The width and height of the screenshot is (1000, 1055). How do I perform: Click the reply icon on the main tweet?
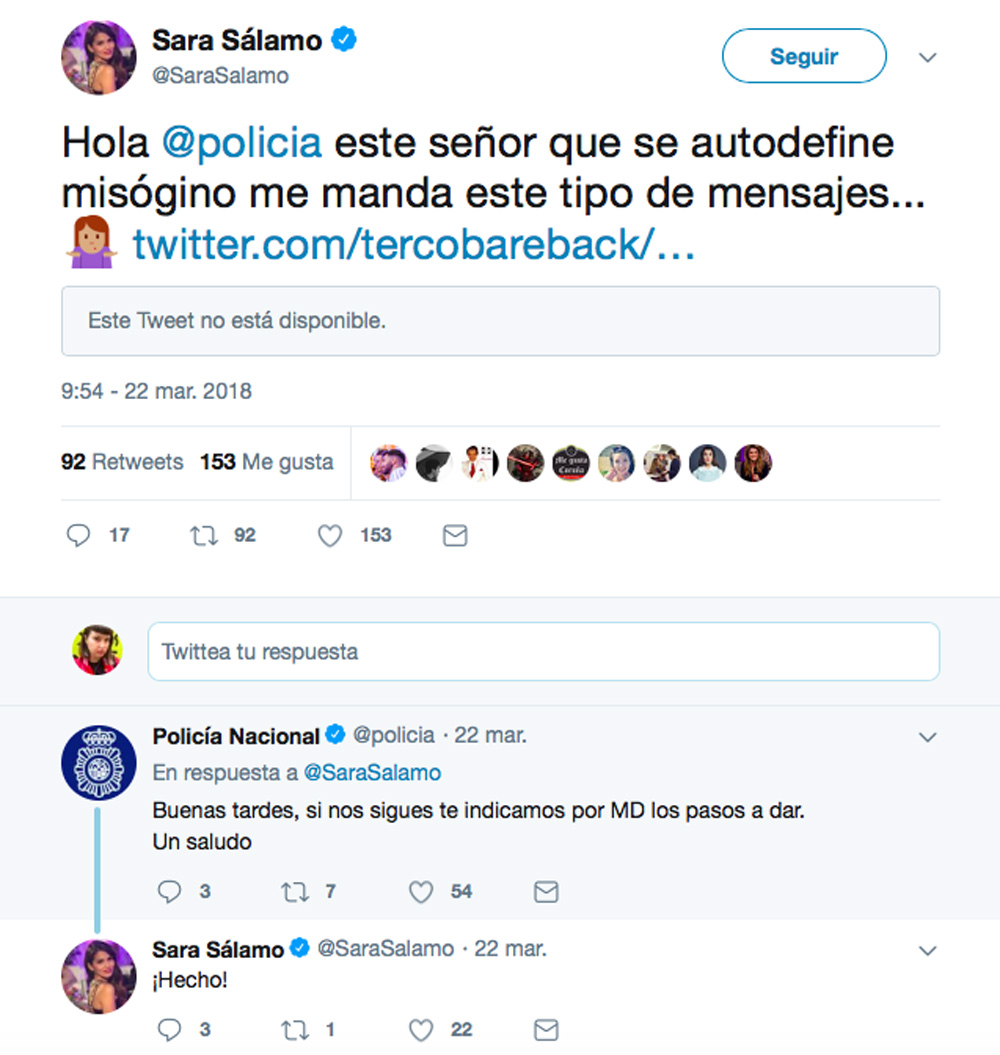click(x=79, y=536)
